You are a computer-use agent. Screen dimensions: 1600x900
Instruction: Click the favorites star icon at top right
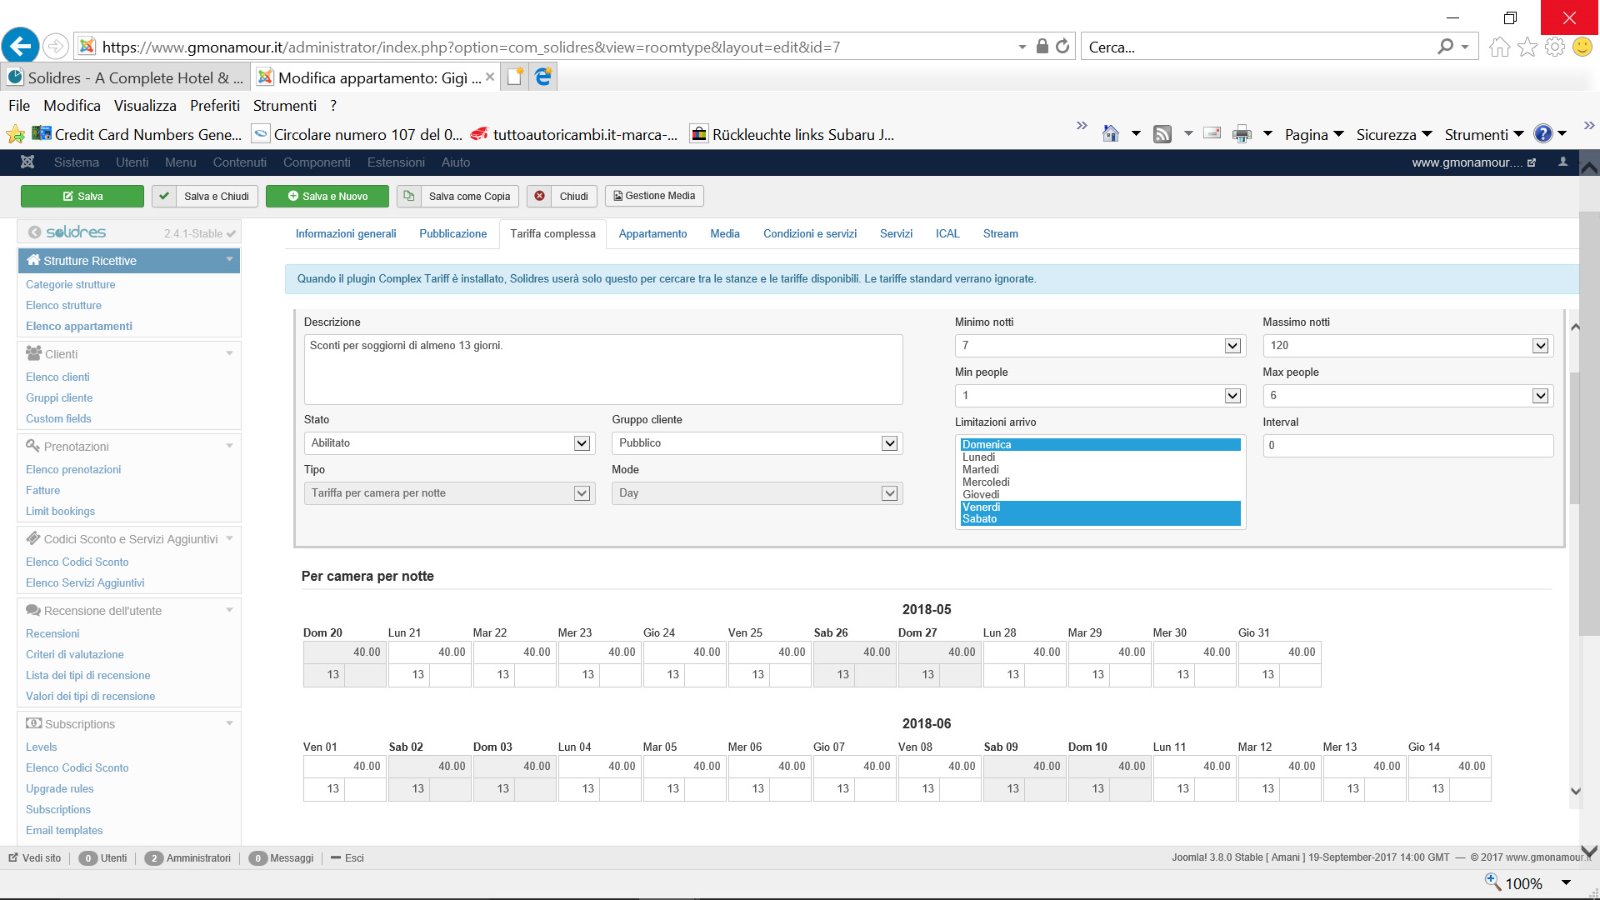click(1527, 47)
